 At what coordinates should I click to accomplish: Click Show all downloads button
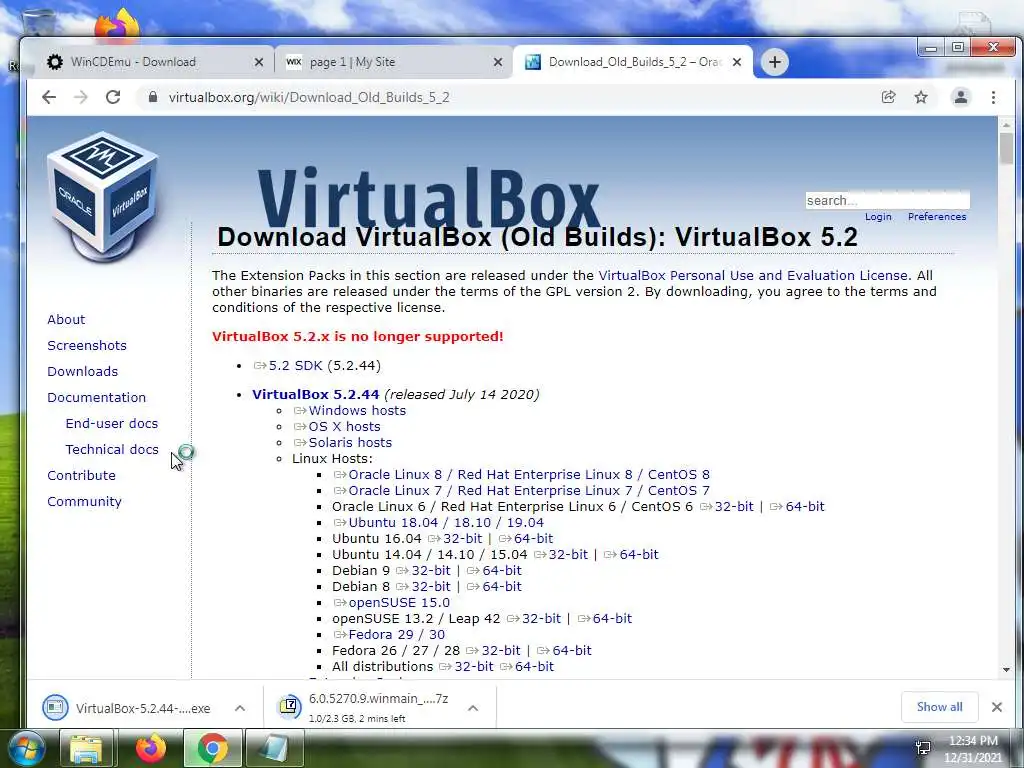(x=939, y=707)
